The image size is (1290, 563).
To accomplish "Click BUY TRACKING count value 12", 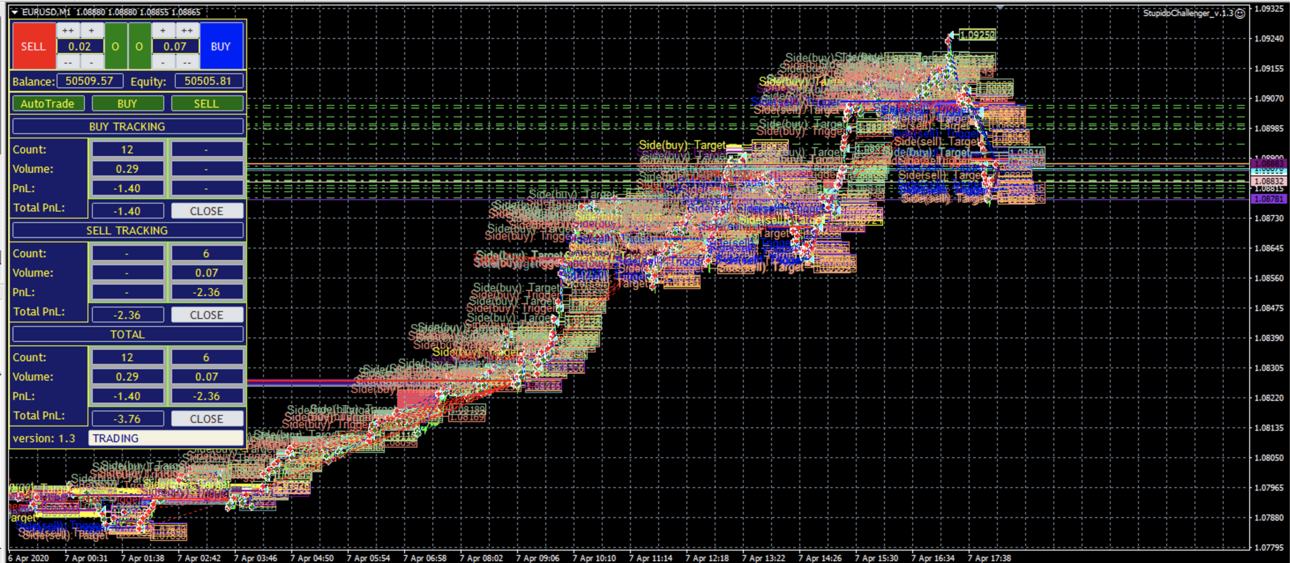I will [x=127, y=149].
